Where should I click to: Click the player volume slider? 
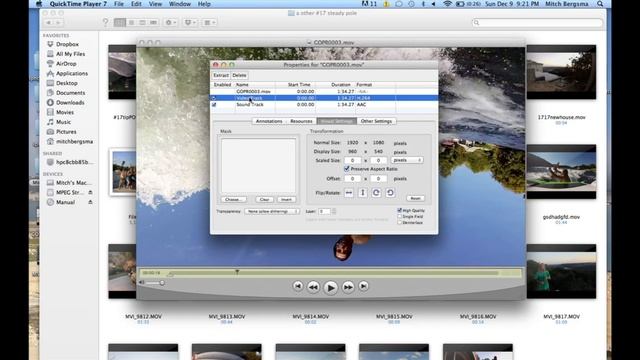[155, 282]
